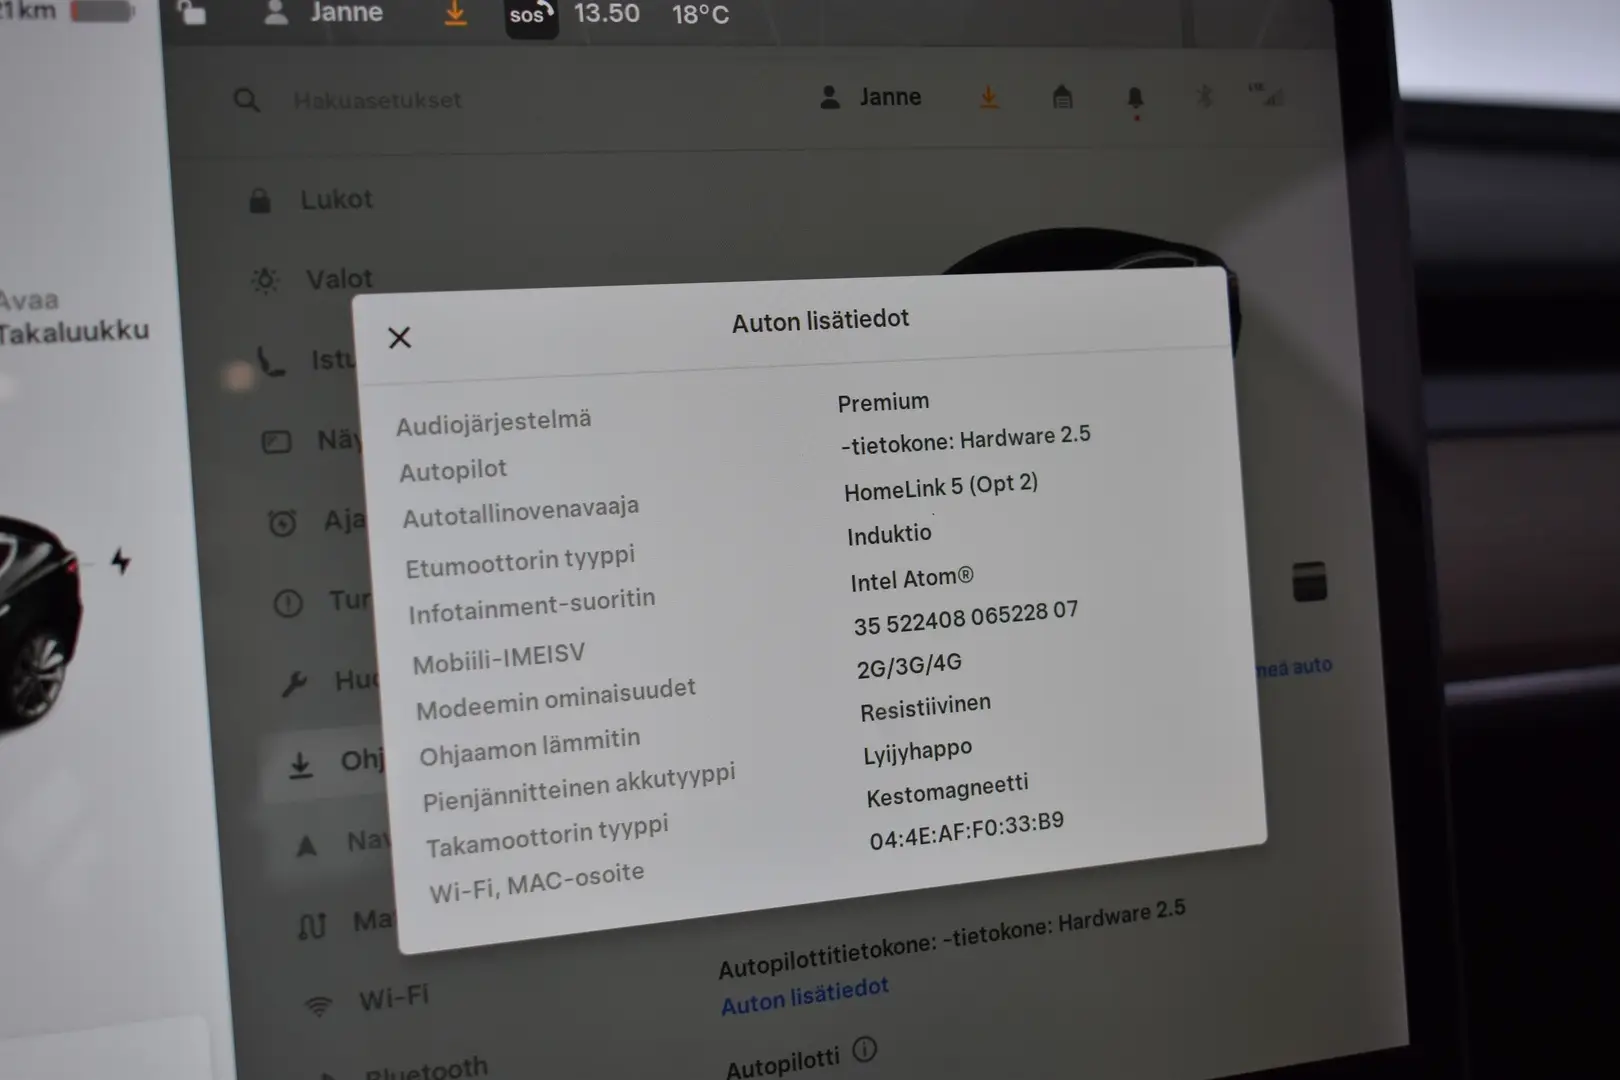Tap the alarm clock schedule icon
1620x1080 pixels.
point(282,522)
